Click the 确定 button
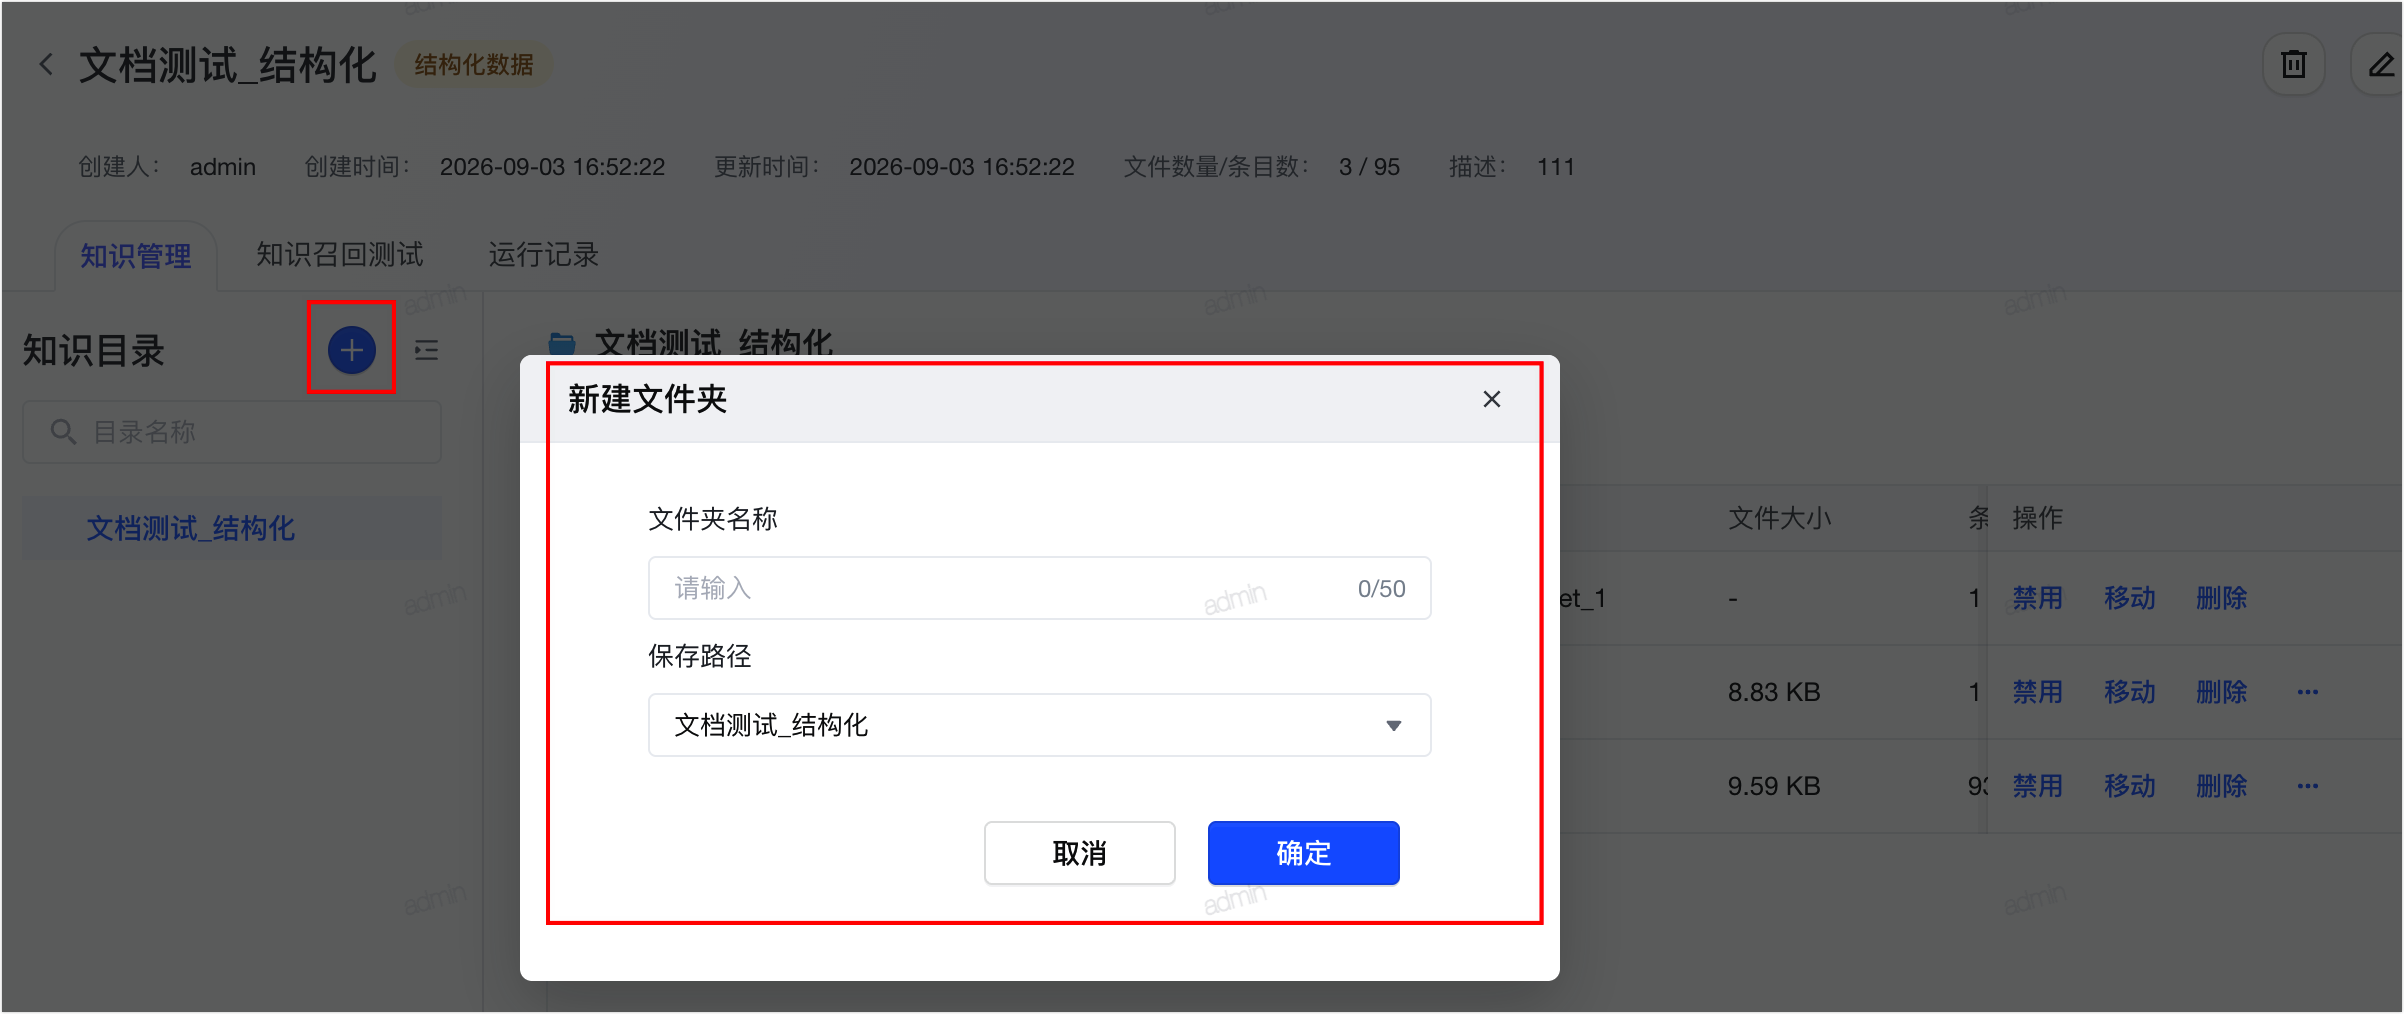 1304,853
